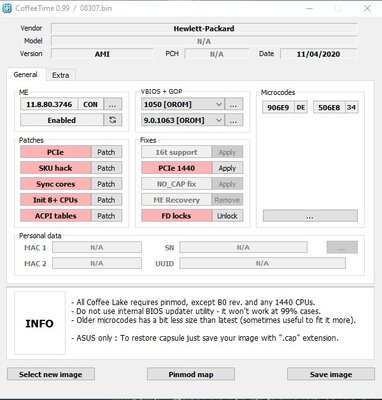Open the Microcodes browse button
The width and height of the screenshot is (382, 400).
click(x=310, y=216)
